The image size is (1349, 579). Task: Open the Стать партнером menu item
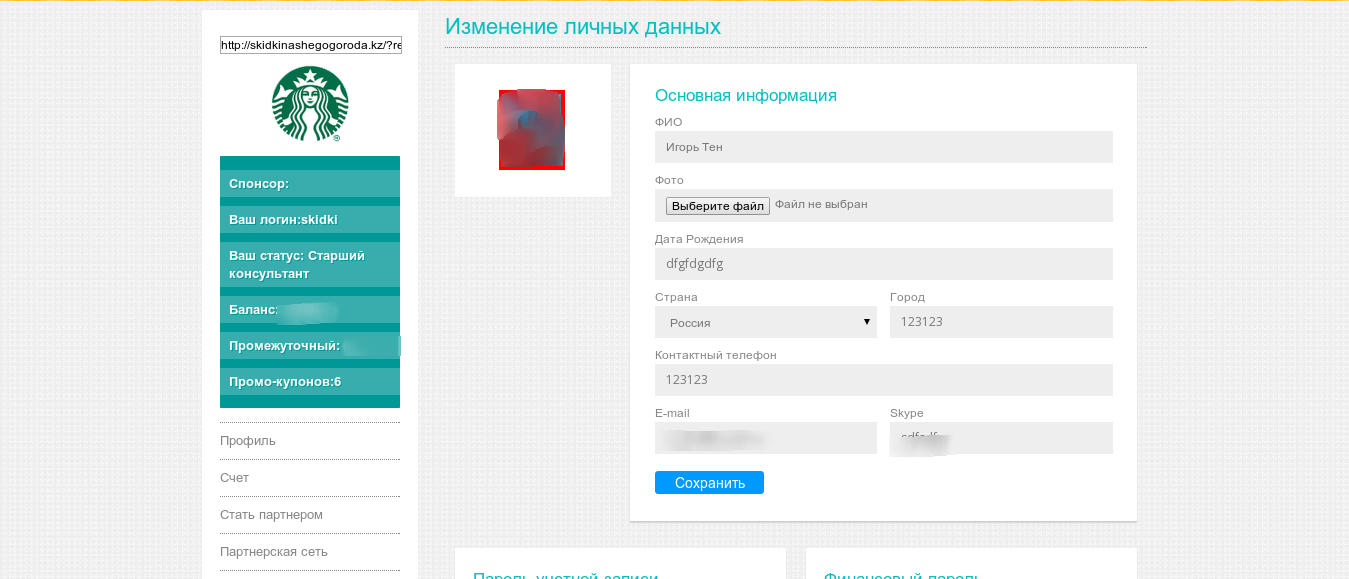pos(272,515)
